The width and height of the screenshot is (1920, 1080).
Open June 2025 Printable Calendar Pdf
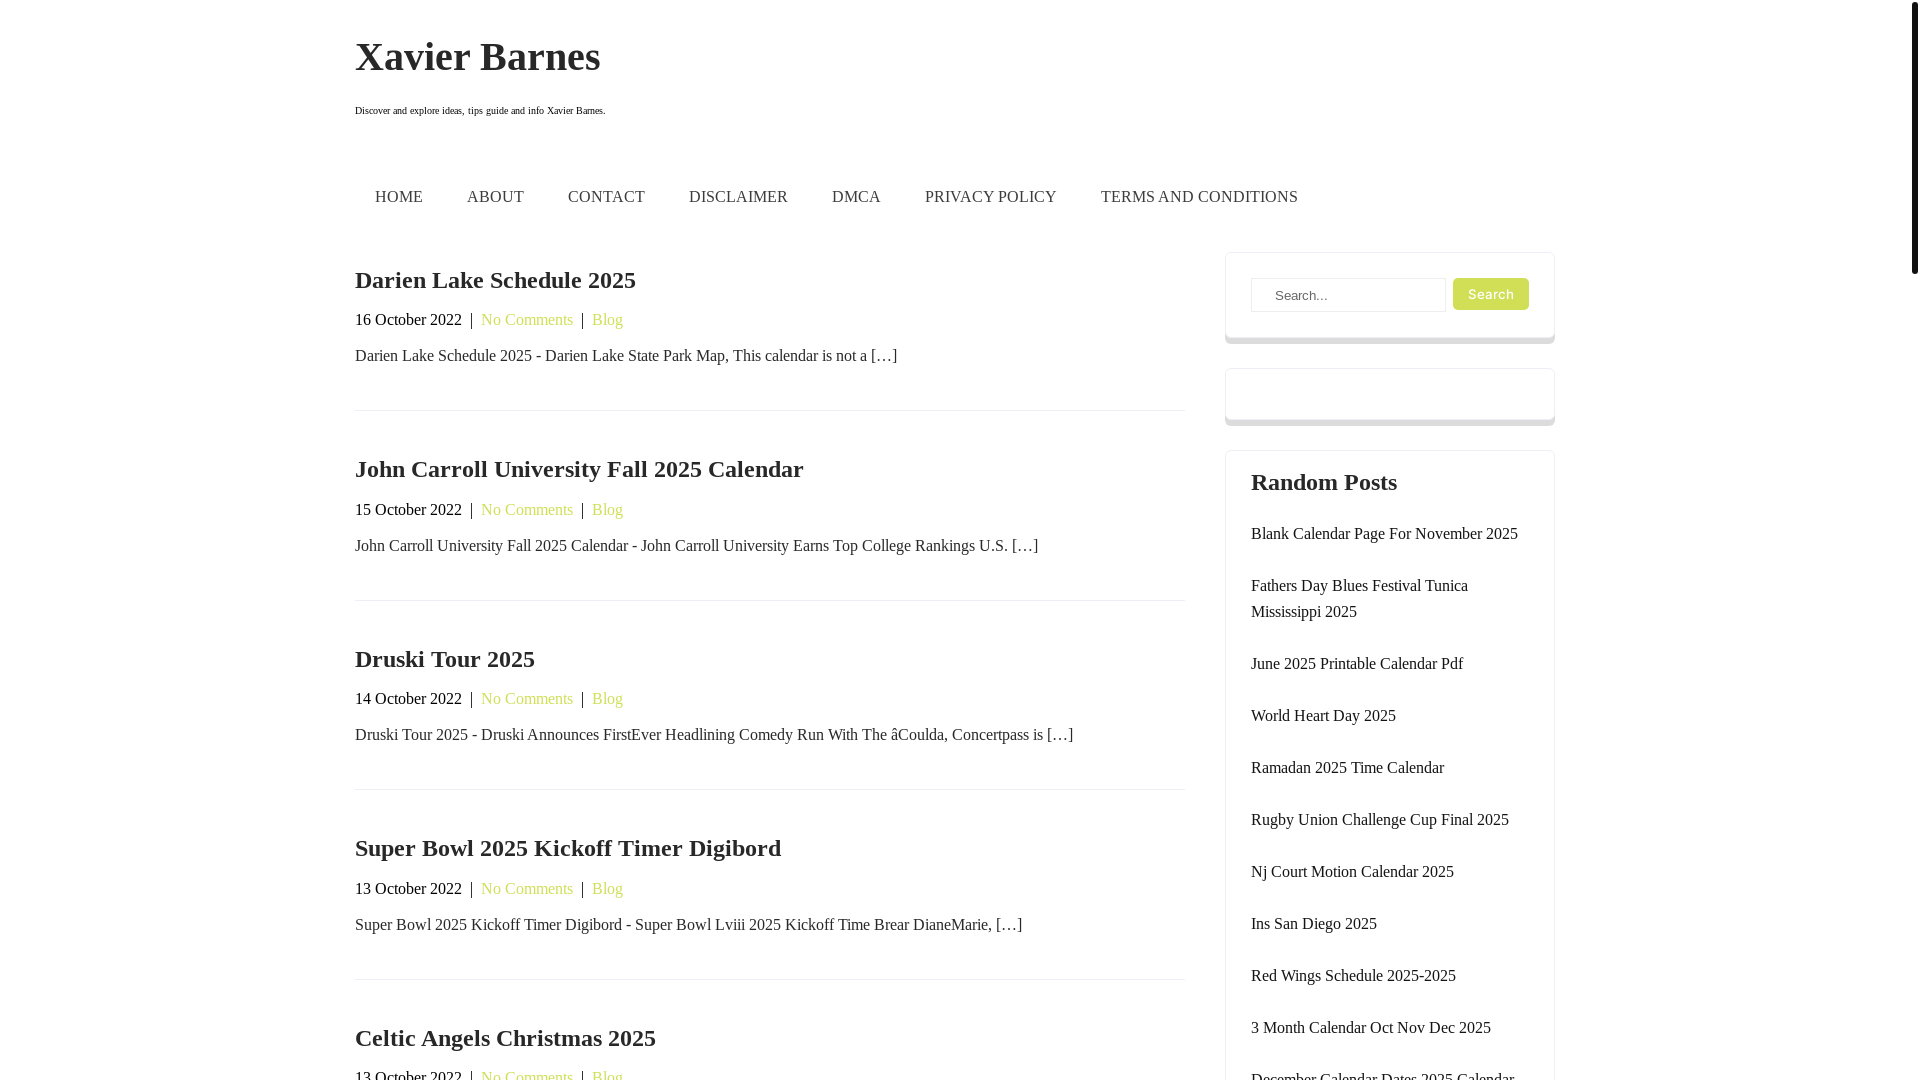1357,664
